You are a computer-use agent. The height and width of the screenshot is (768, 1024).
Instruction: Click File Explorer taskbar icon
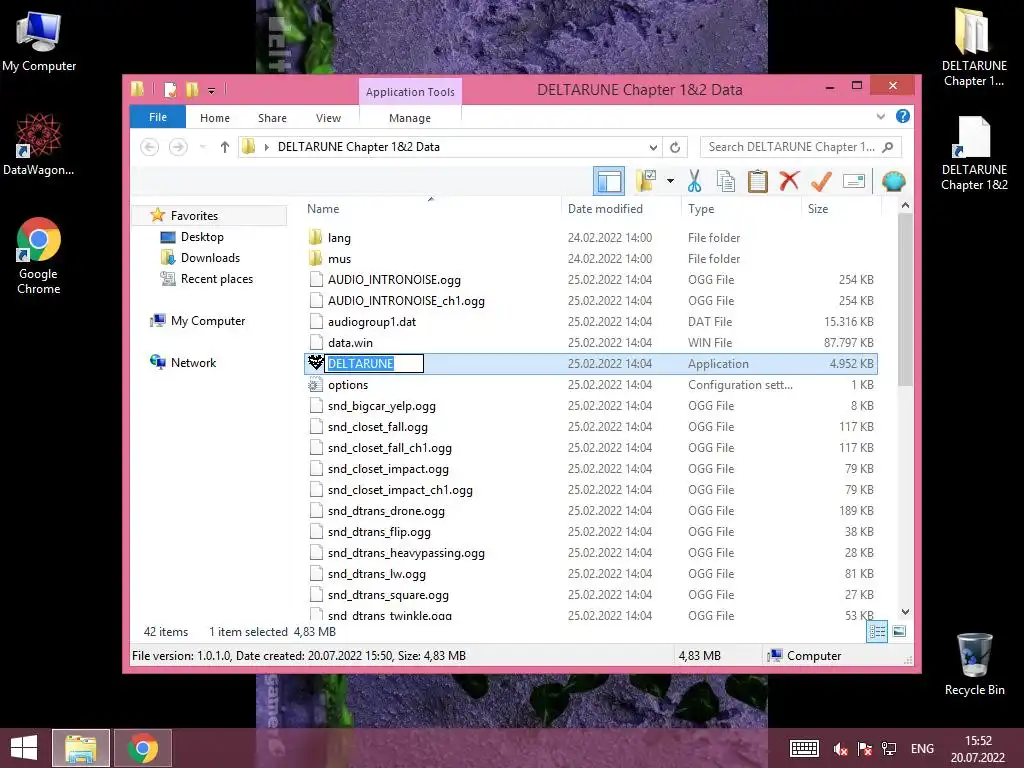[x=81, y=748]
